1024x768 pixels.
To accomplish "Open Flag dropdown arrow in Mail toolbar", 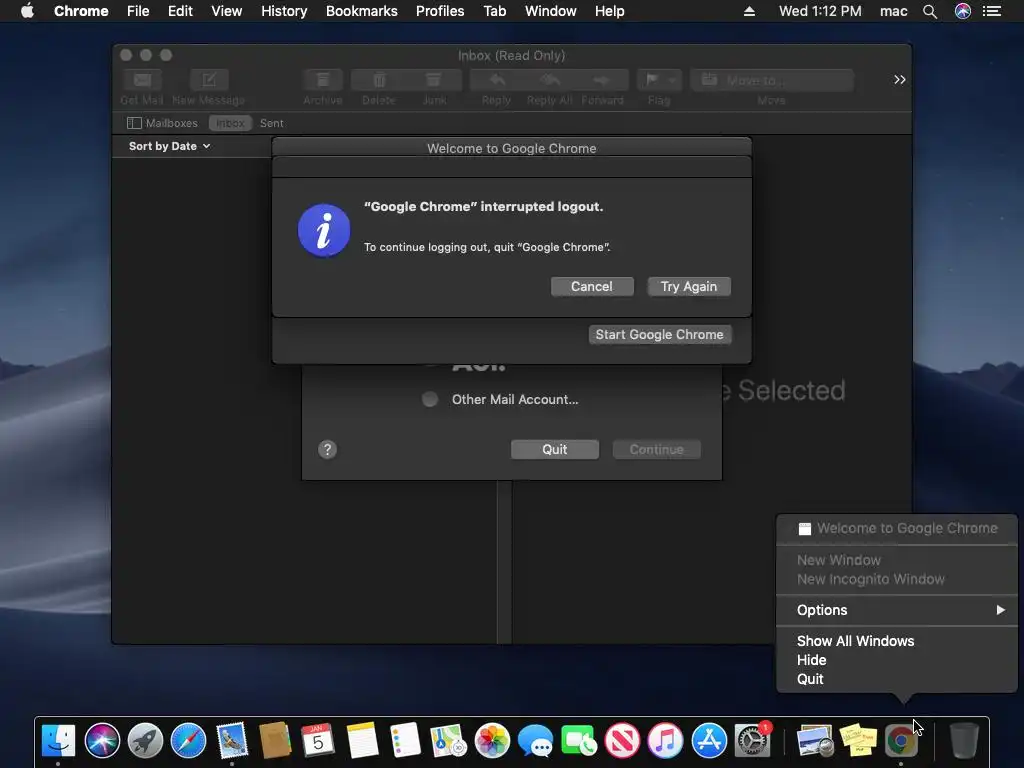I will tap(673, 80).
